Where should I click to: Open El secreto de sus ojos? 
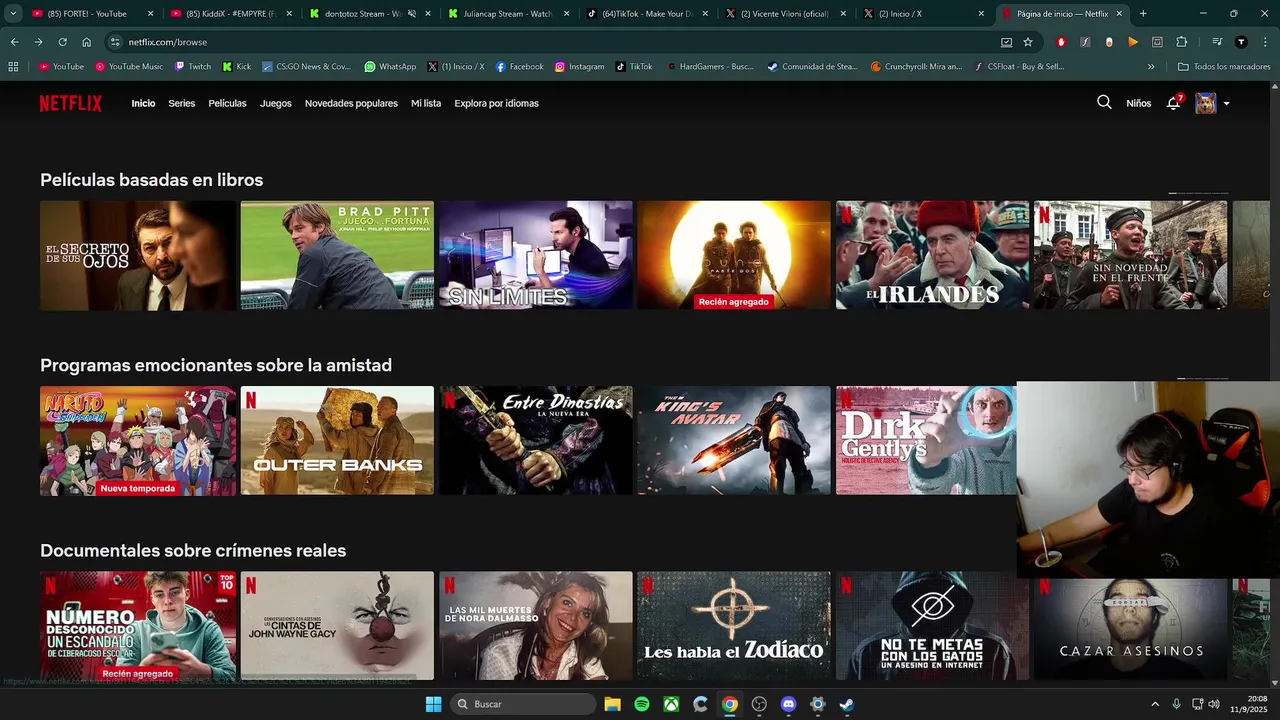click(138, 255)
